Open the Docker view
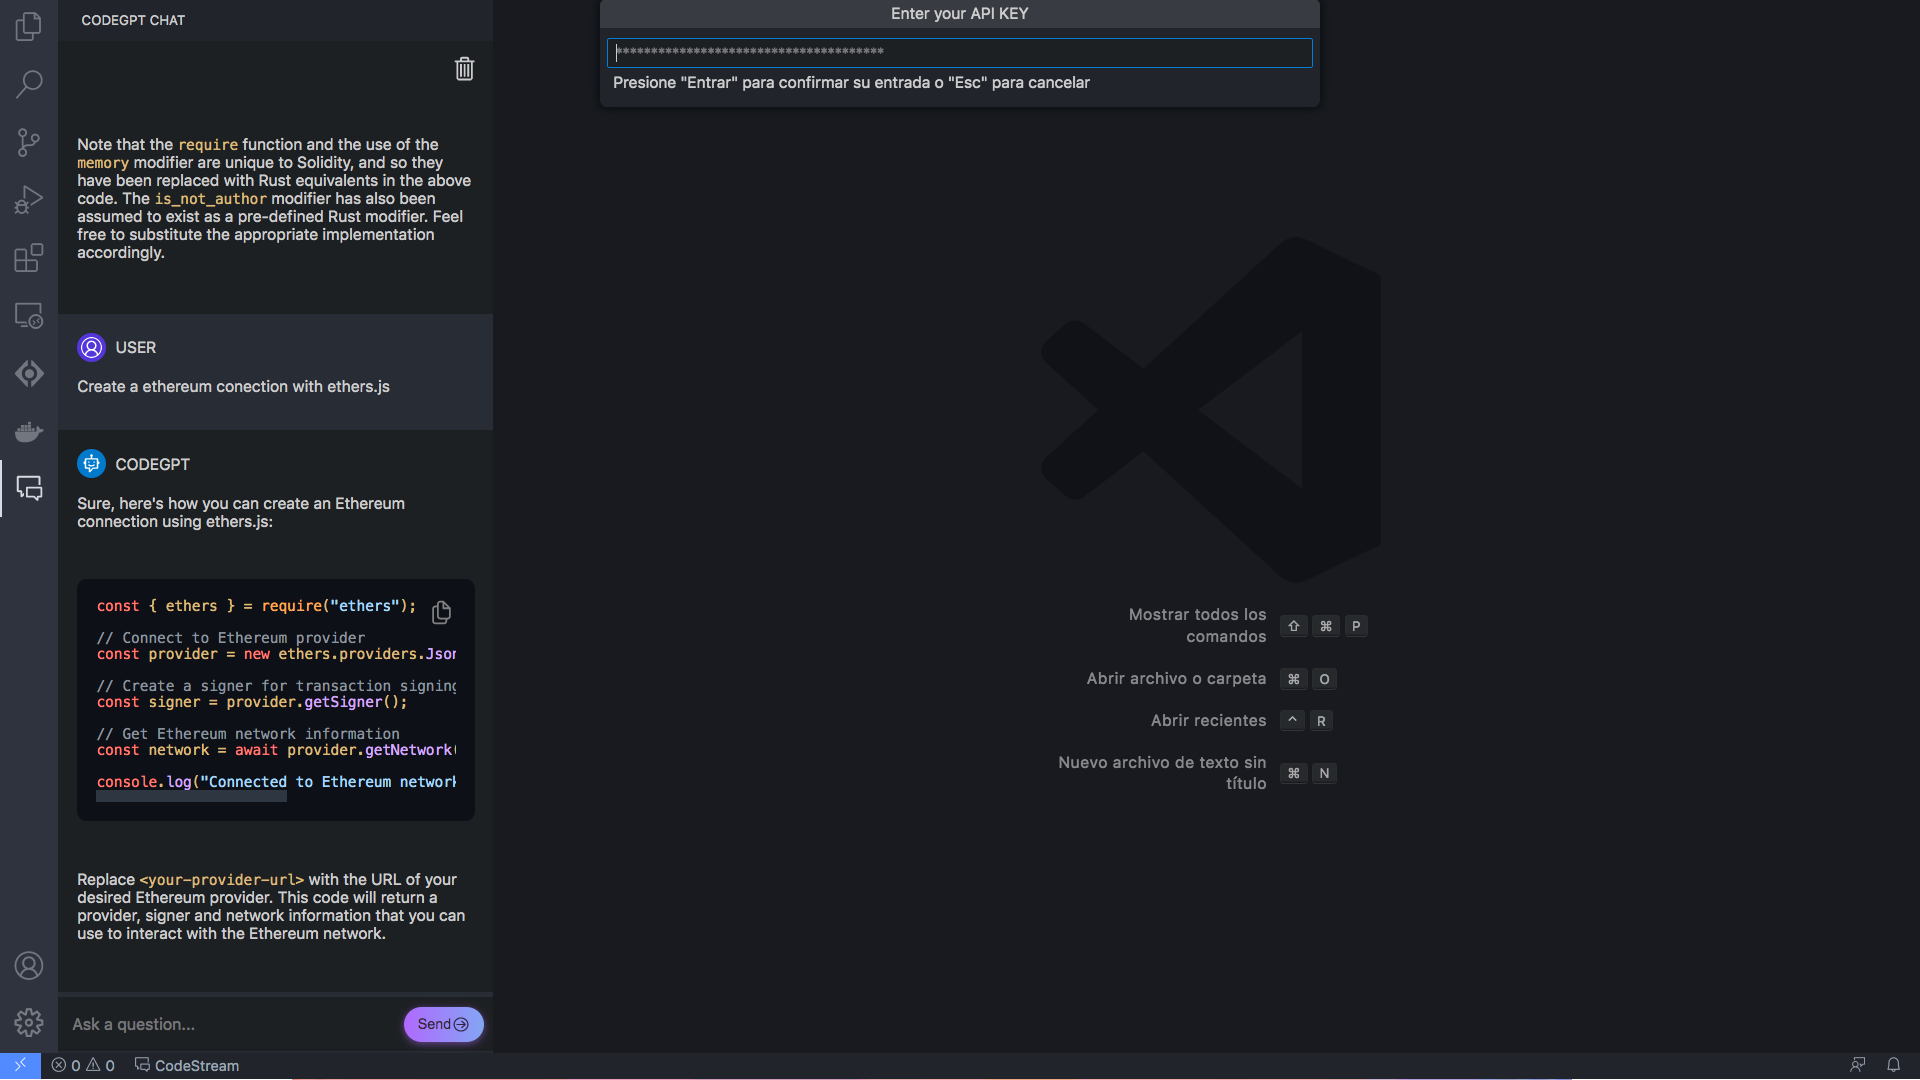1920x1080 pixels. point(29,431)
